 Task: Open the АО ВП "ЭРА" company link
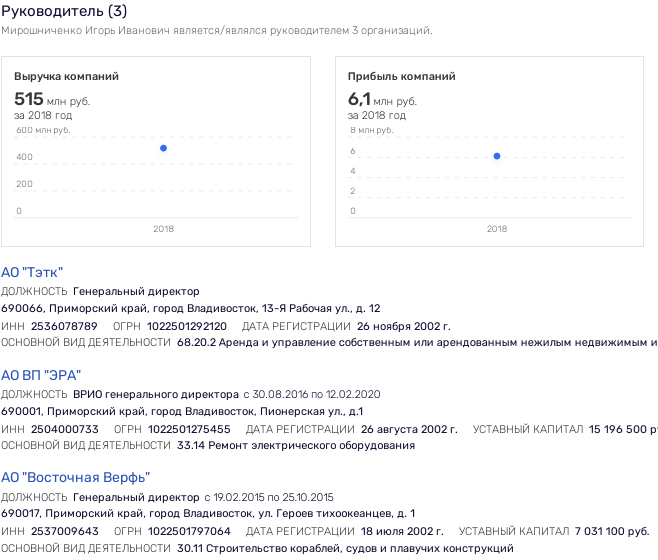(41, 375)
